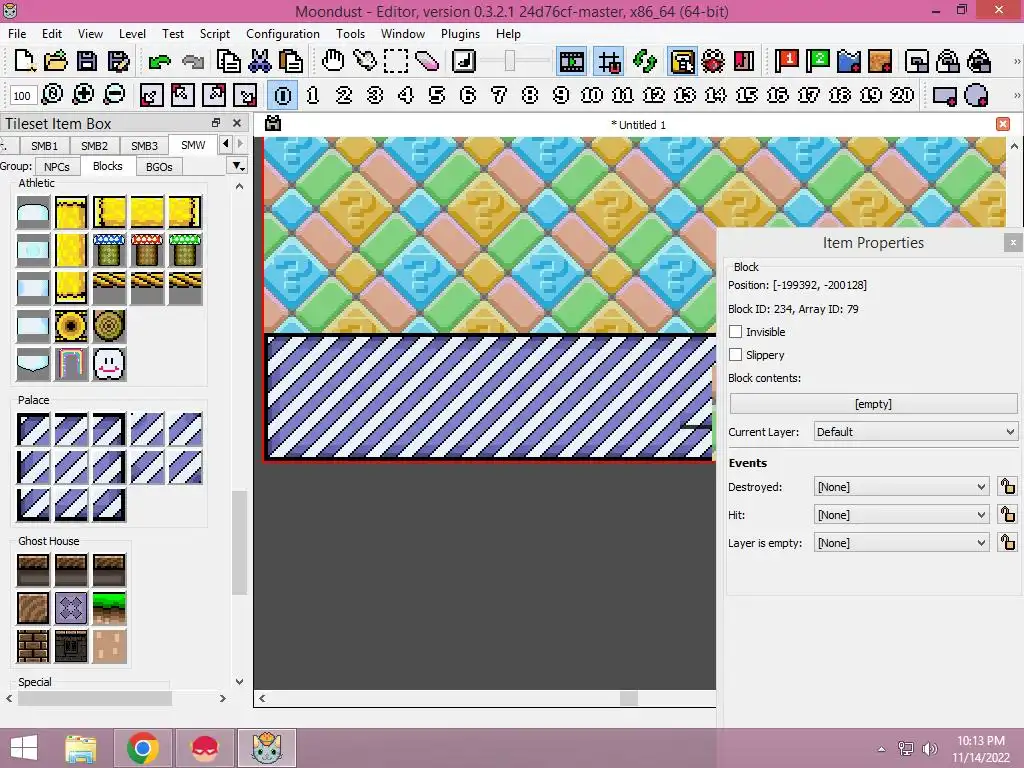Click the green reload arrows icon
This screenshot has width=1024, height=768.
(x=645, y=61)
